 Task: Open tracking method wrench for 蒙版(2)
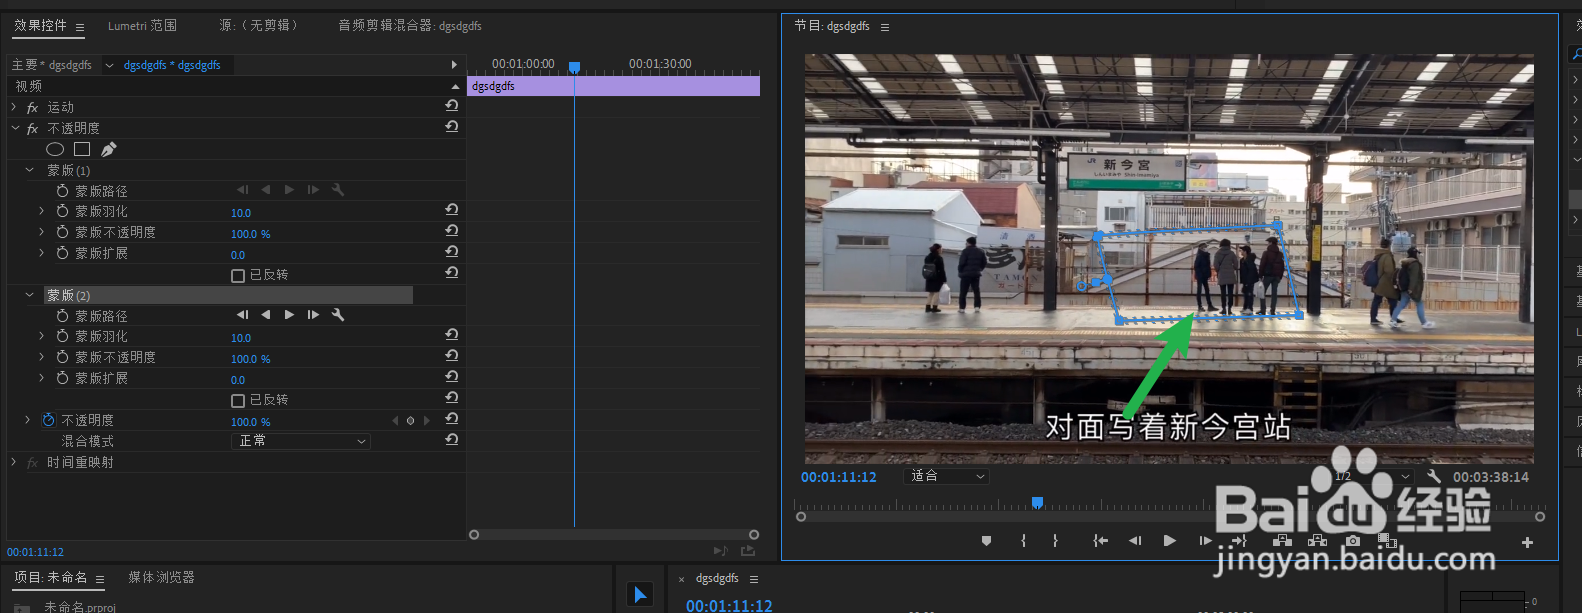click(338, 315)
